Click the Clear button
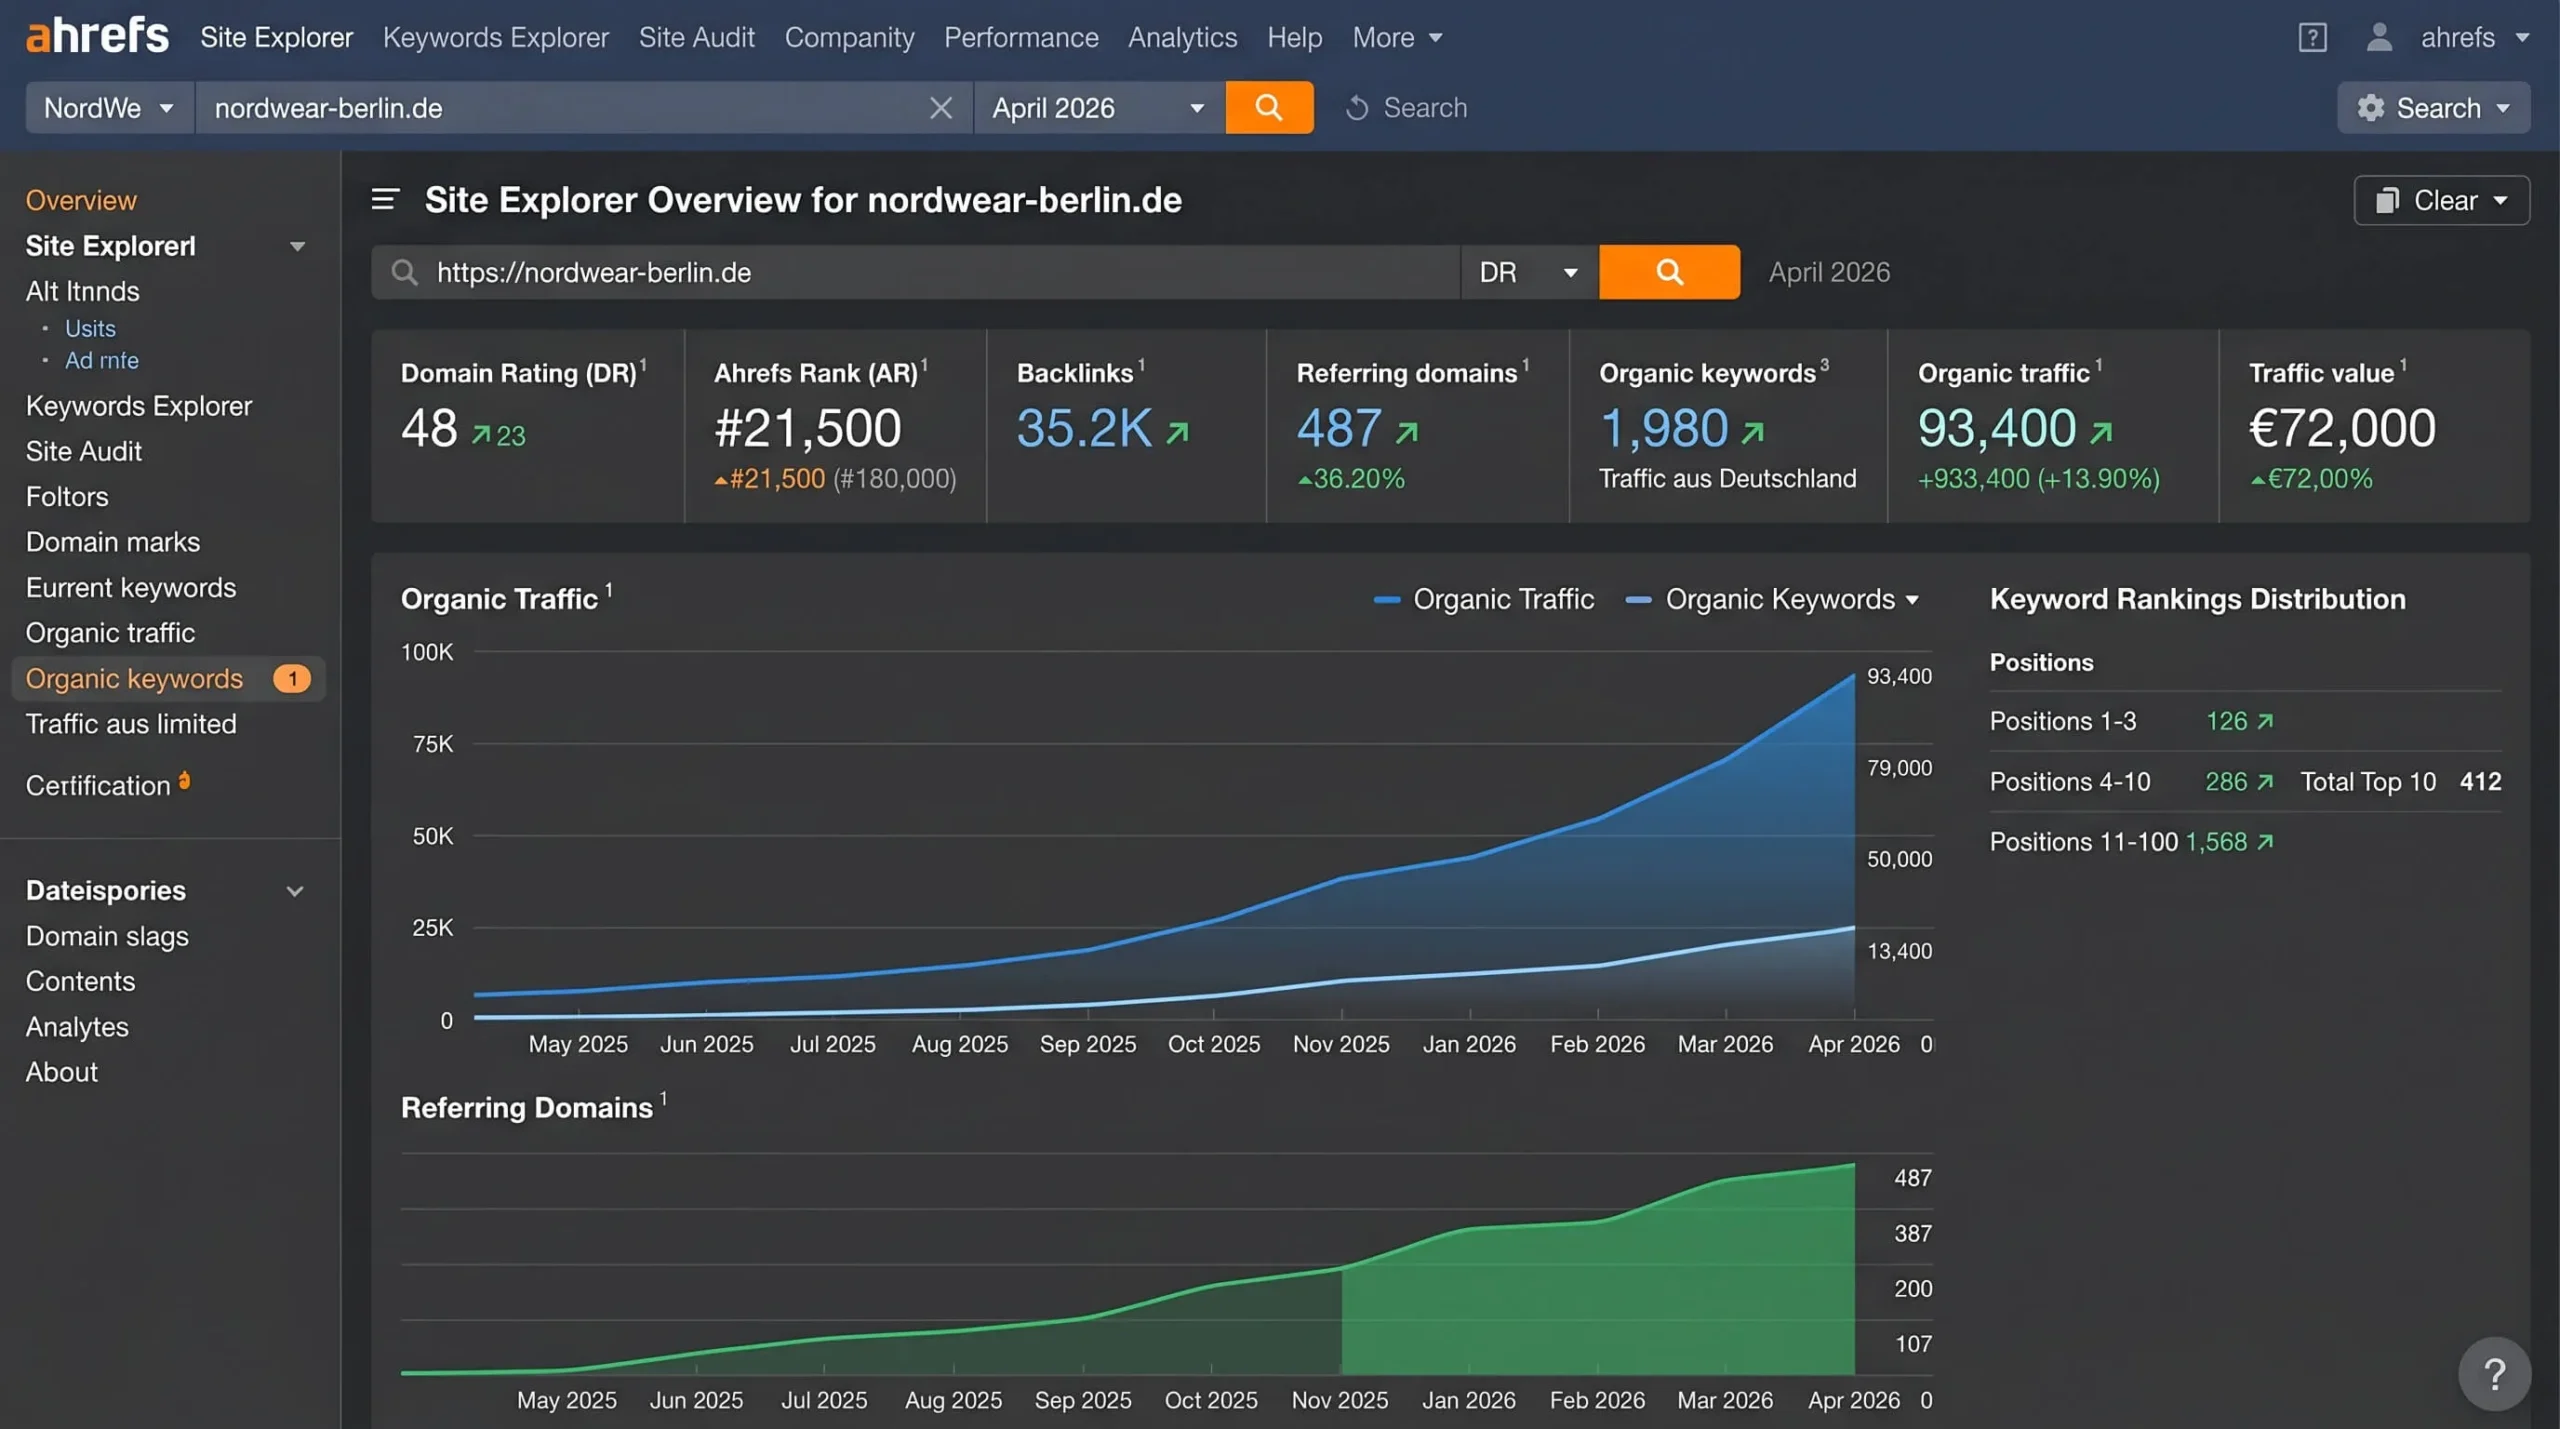The width and height of the screenshot is (2560, 1429). 2441,200
